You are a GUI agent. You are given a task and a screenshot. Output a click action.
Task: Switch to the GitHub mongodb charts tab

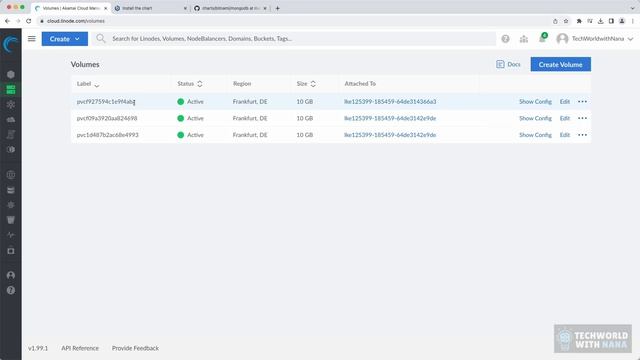(x=230, y=8)
